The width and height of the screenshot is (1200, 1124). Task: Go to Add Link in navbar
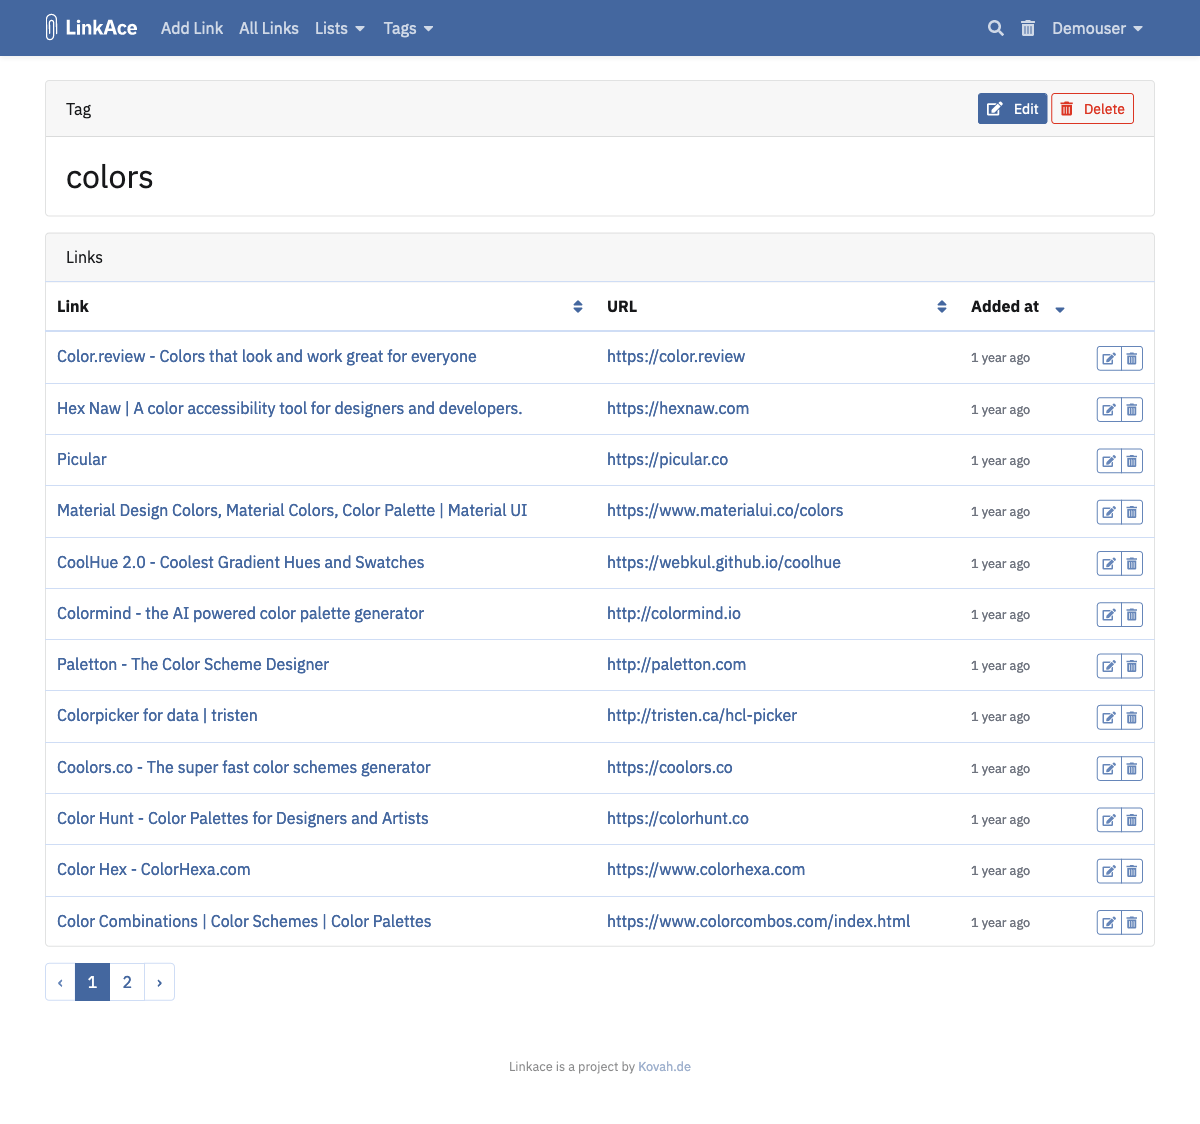[192, 28]
